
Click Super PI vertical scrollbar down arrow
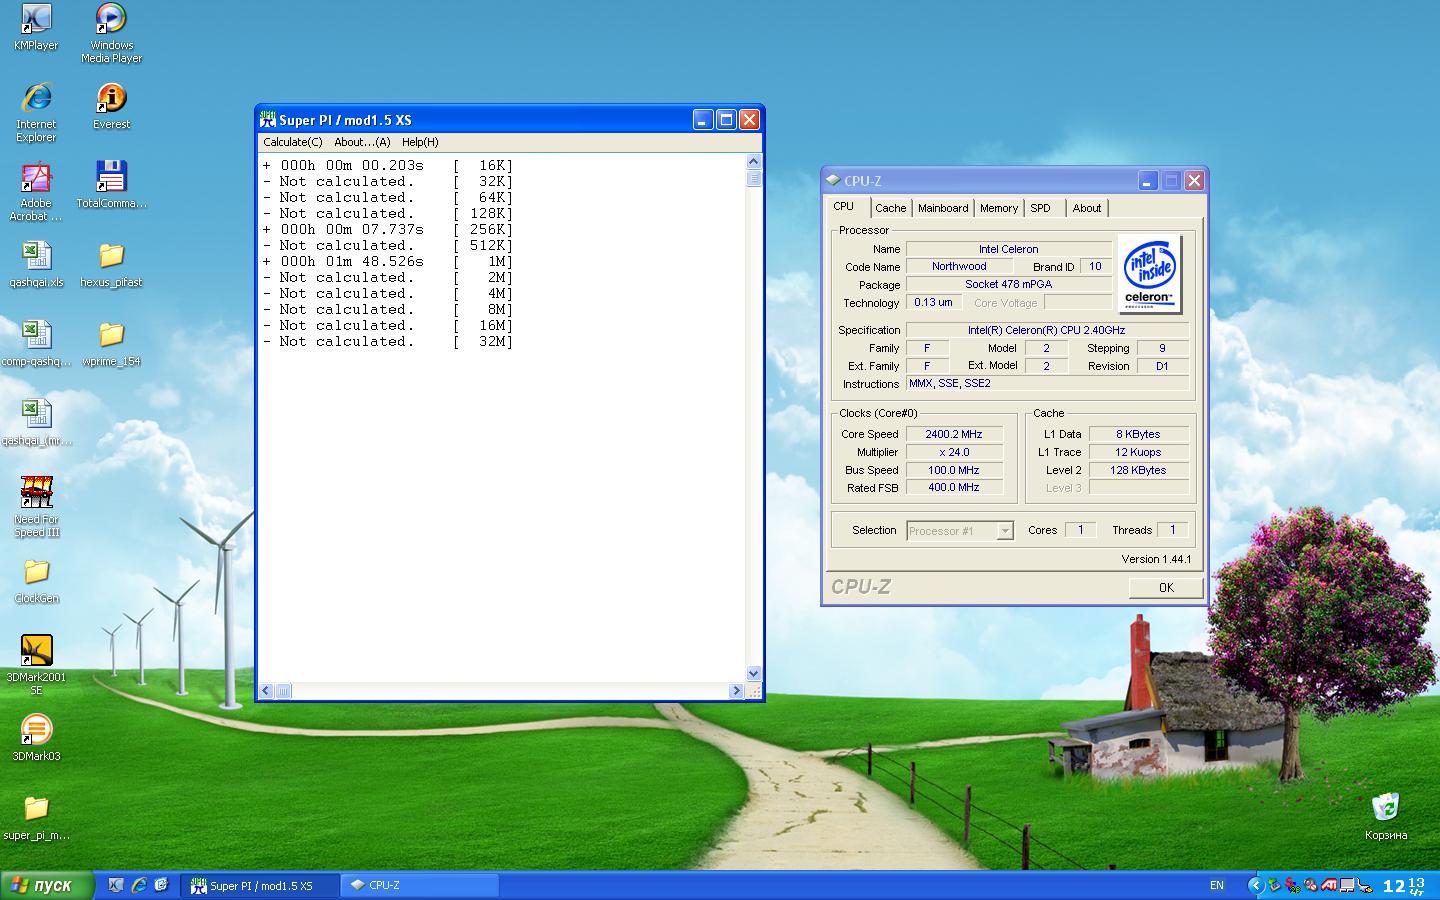coord(754,674)
